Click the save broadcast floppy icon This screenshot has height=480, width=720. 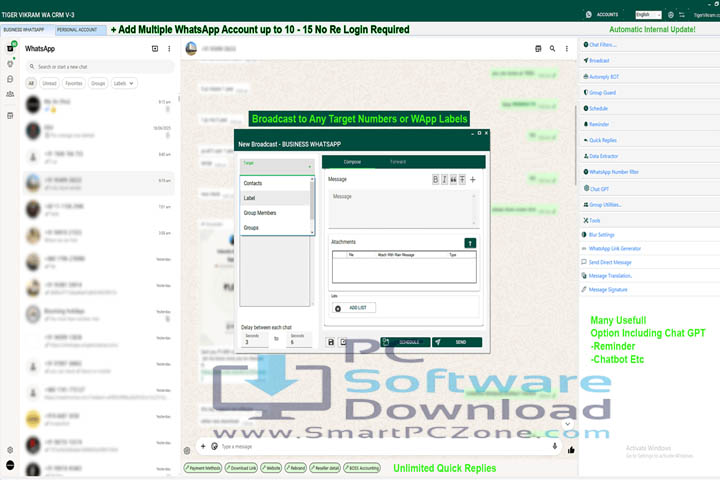331,342
